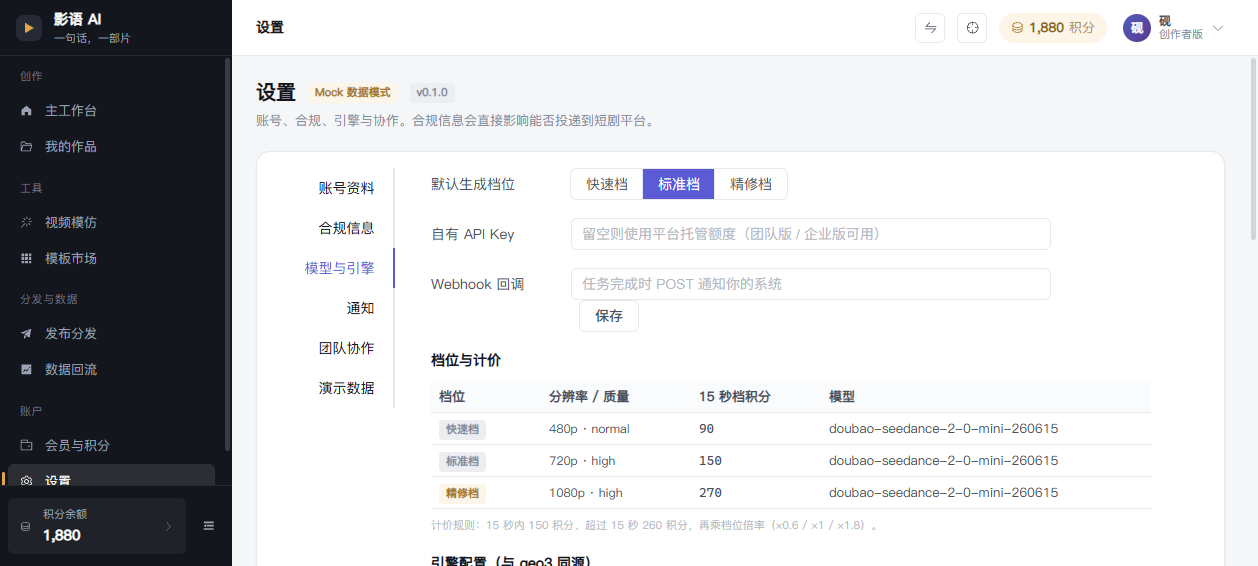Image resolution: width=1258 pixels, height=566 pixels.
Task: Click the 480p · normal cell
Action: (589, 429)
